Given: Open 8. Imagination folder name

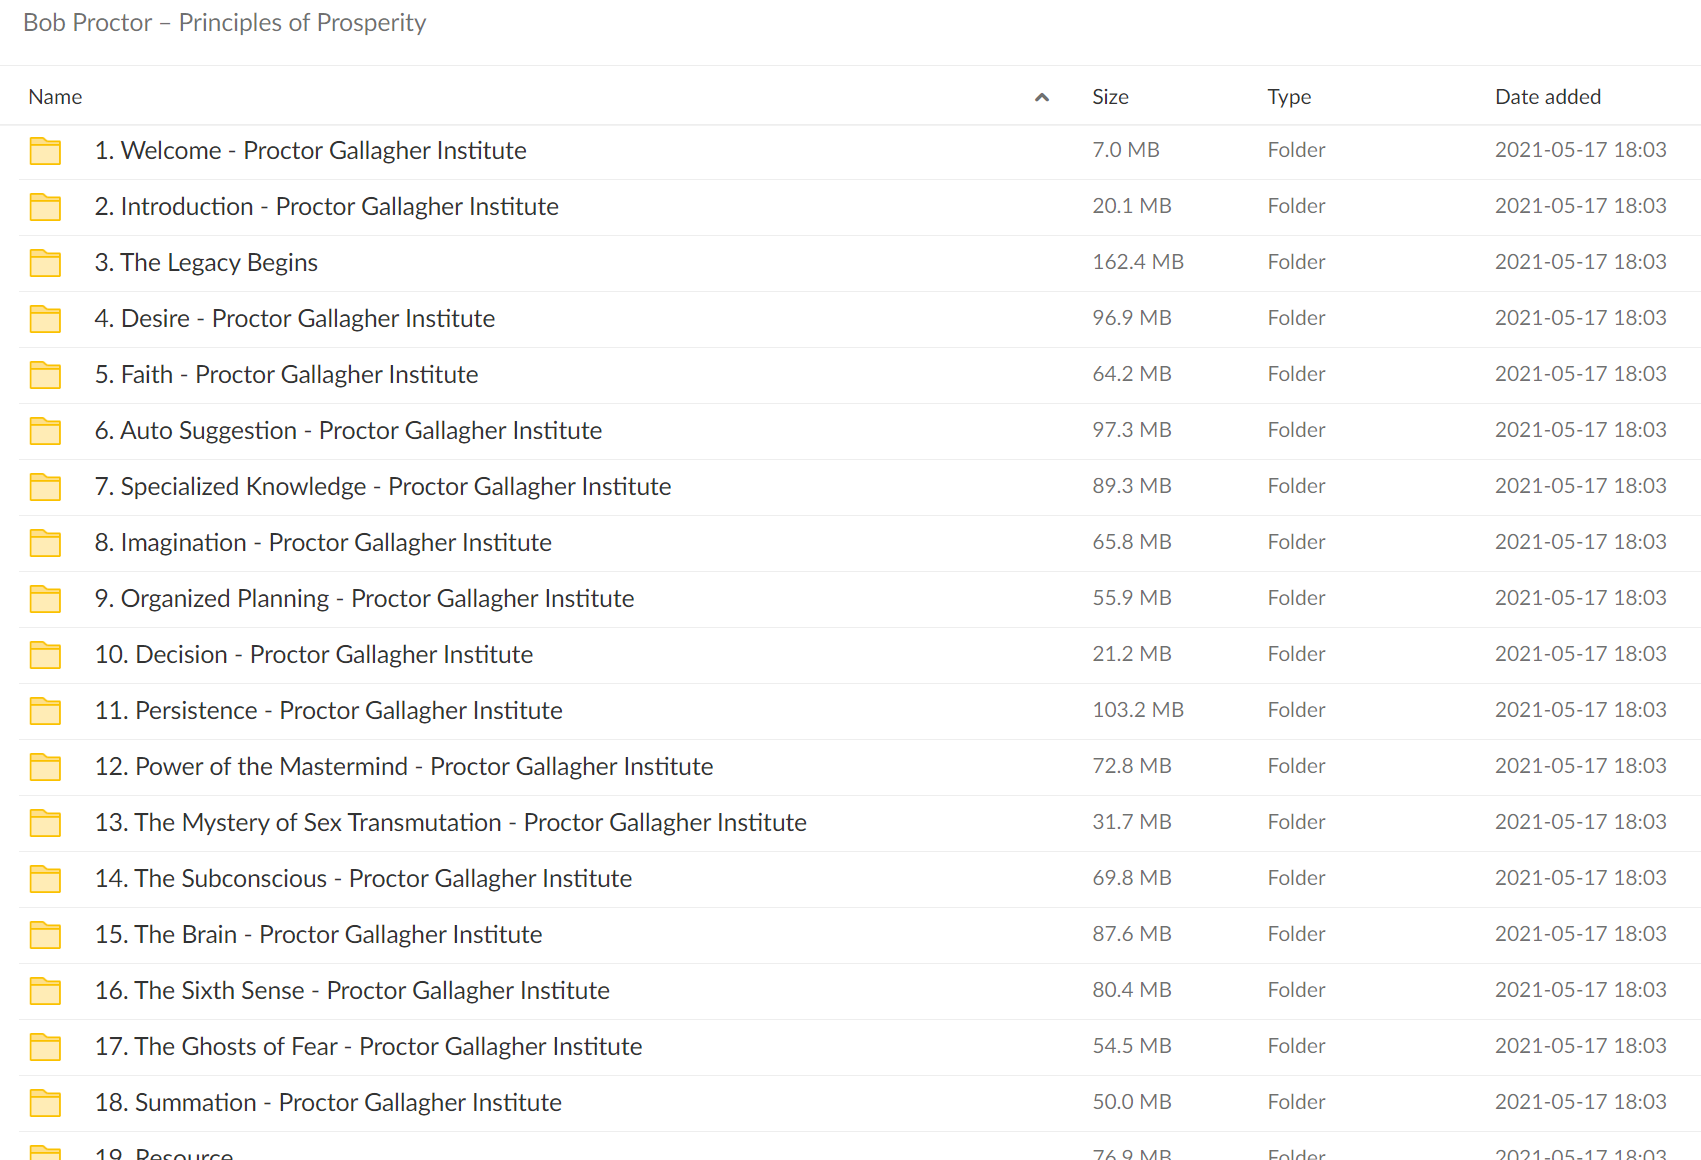Looking at the screenshot, I should pos(323,542).
